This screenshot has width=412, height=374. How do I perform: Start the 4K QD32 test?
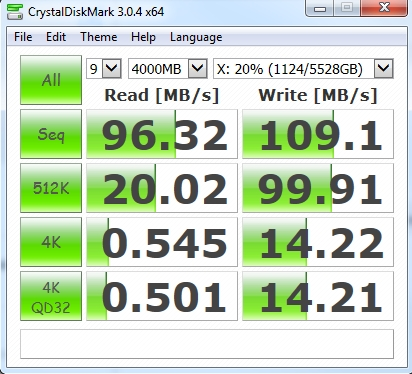(51, 296)
